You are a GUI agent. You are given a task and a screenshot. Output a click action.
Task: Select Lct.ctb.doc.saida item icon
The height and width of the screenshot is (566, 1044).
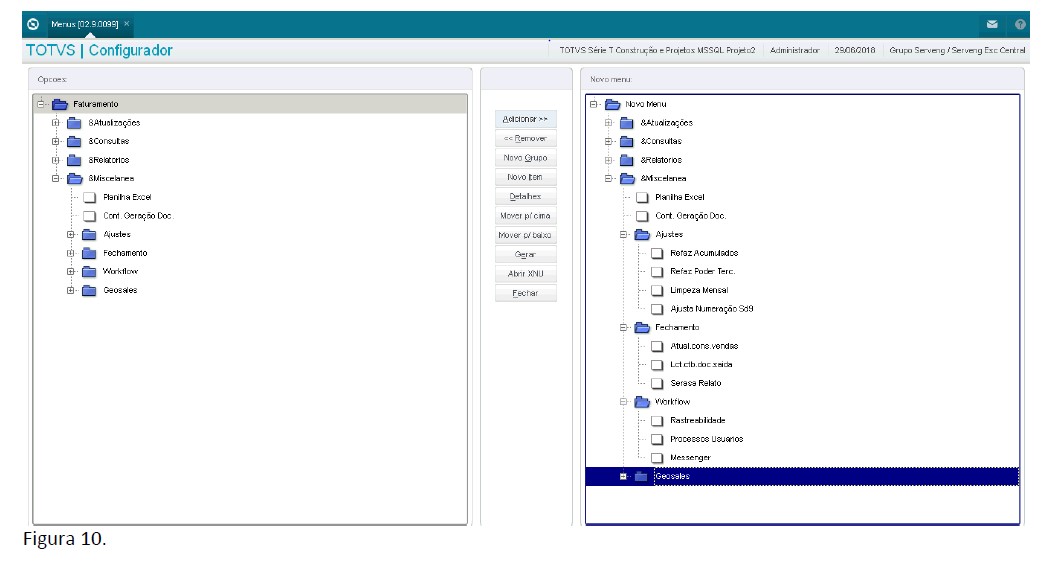657,365
